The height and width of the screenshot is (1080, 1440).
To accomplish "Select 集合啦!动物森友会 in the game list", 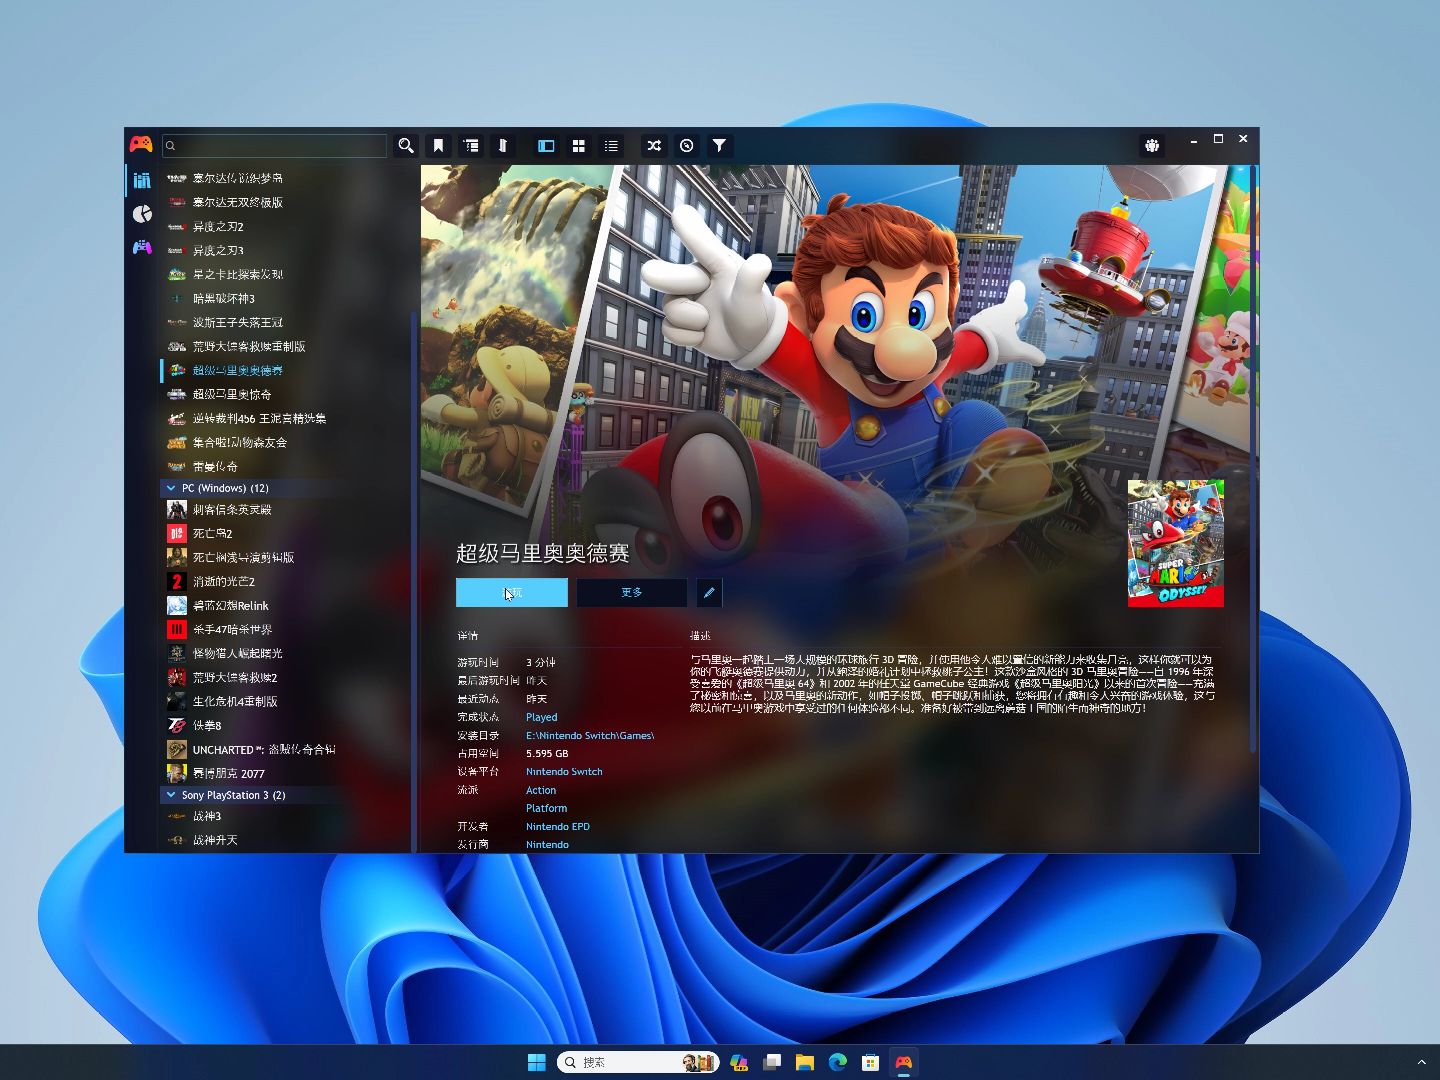I will (x=285, y=442).
